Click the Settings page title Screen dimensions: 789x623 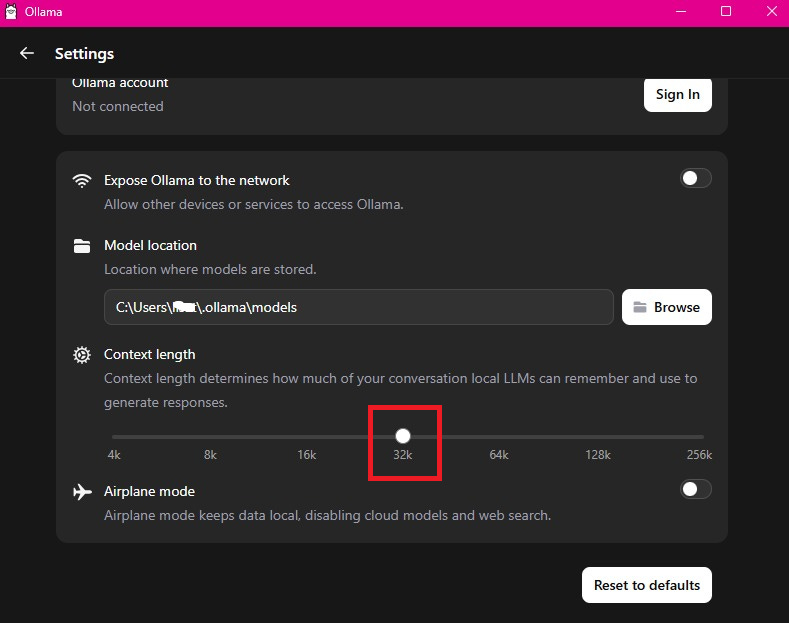tap(84, 53)
